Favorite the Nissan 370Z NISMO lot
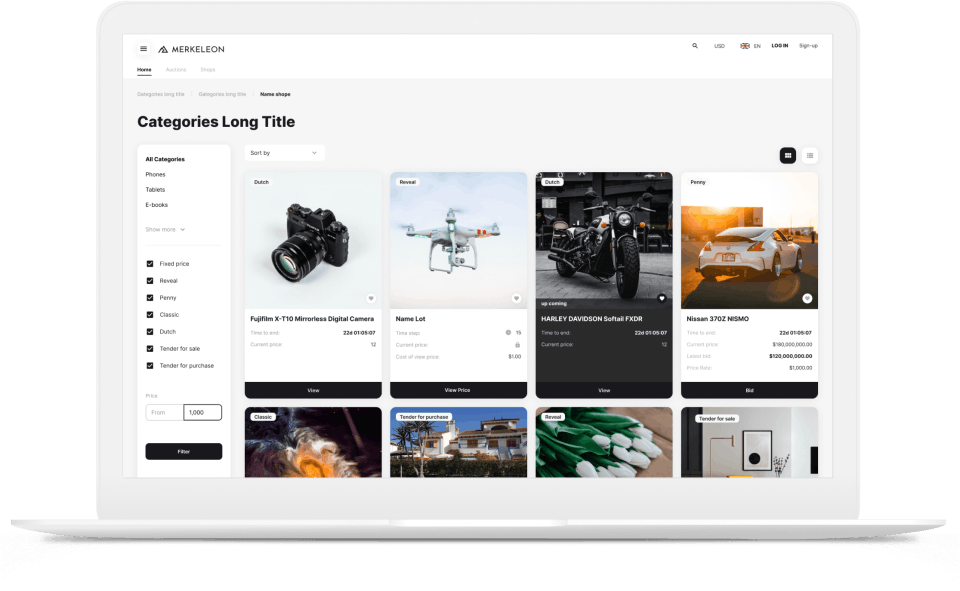Viewport: 960px width, 591px height. pos(807,298)
